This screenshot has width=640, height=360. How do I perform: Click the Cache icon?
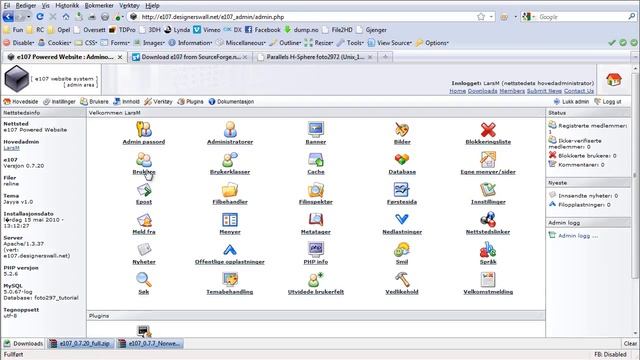[x=316, y=160]
